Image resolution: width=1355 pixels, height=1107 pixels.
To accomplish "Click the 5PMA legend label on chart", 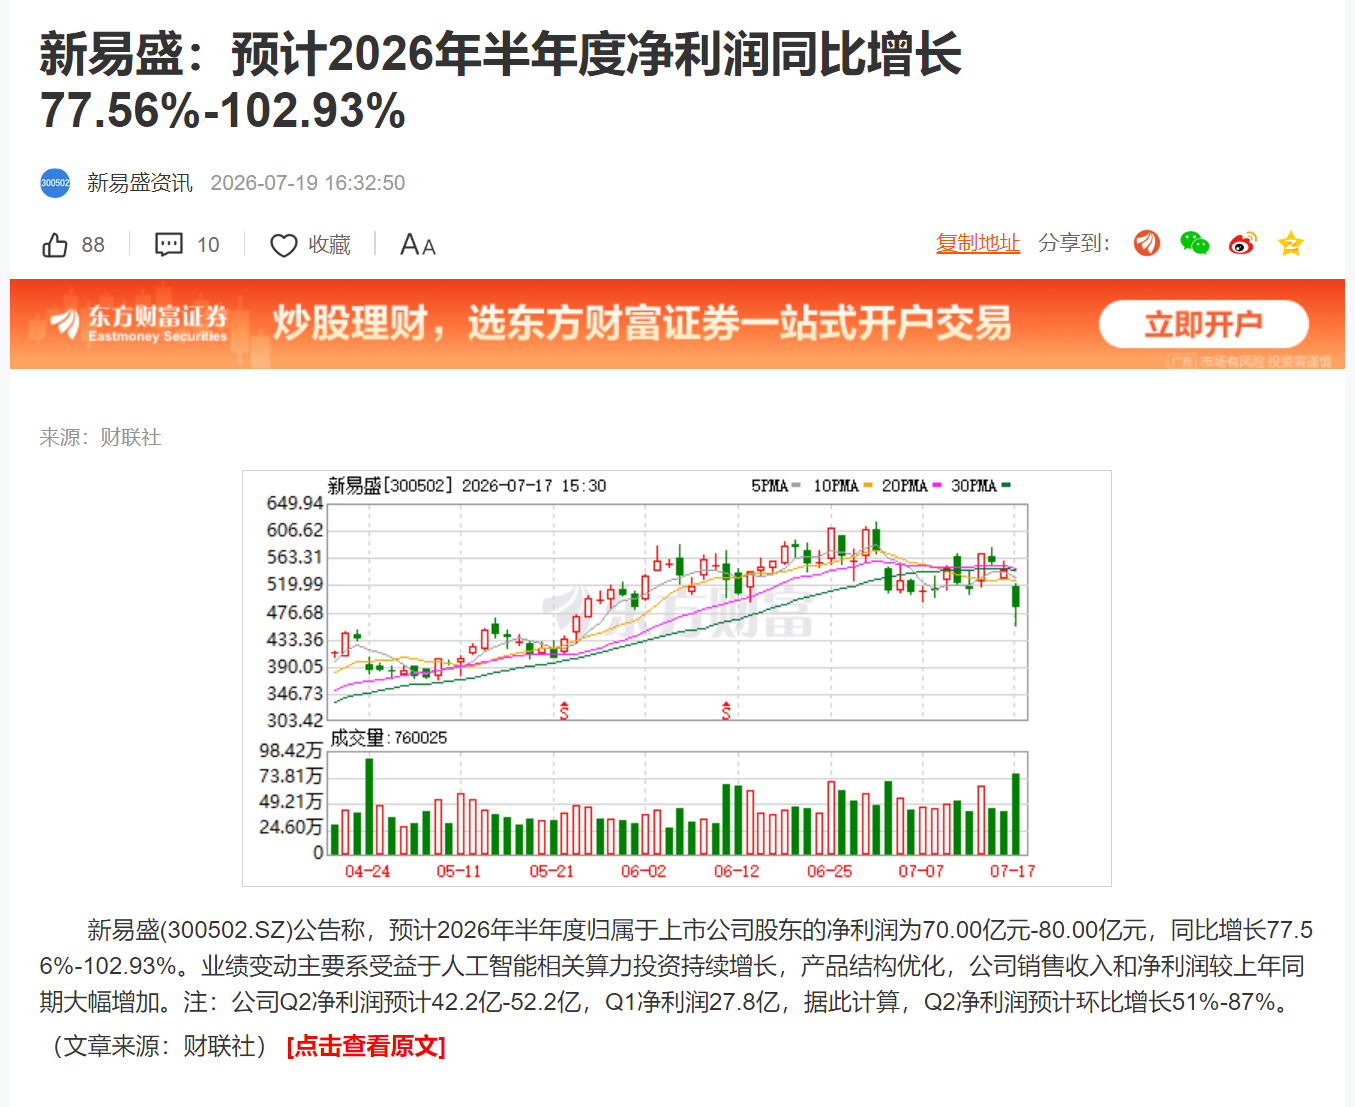I will pos(770,486).
